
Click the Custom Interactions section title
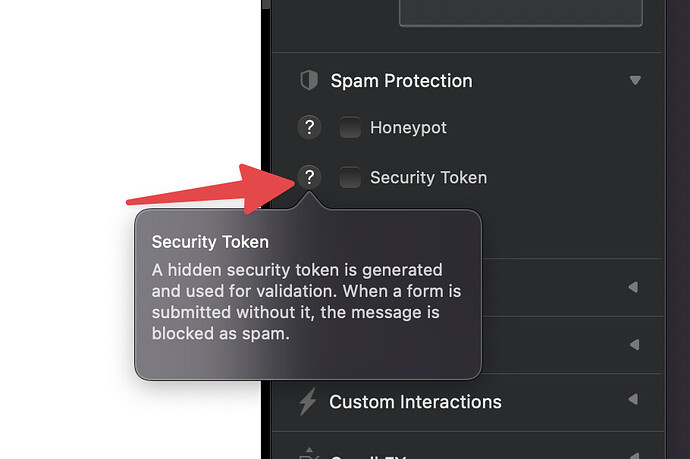415,402
